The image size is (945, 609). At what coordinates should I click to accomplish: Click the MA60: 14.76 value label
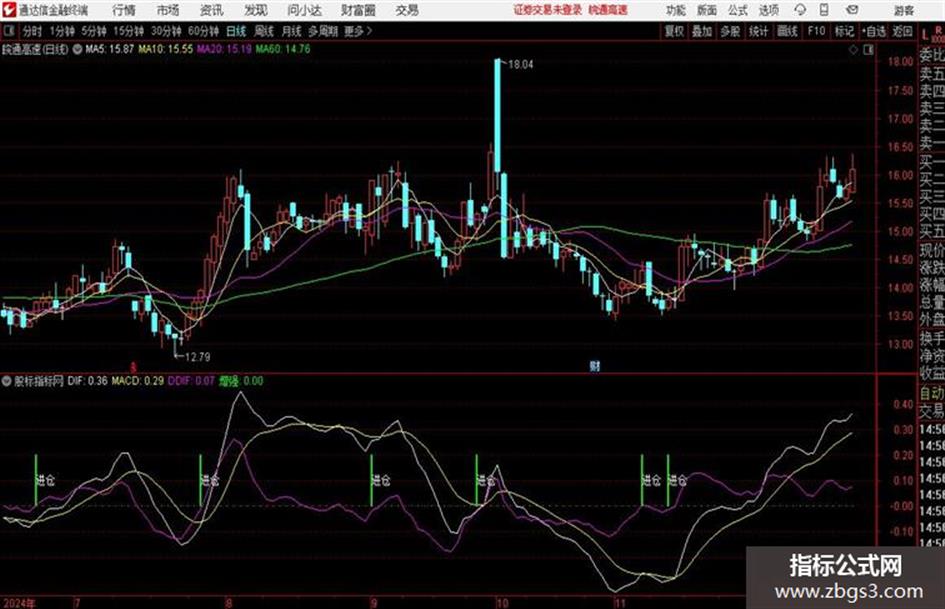coord(283,49)
